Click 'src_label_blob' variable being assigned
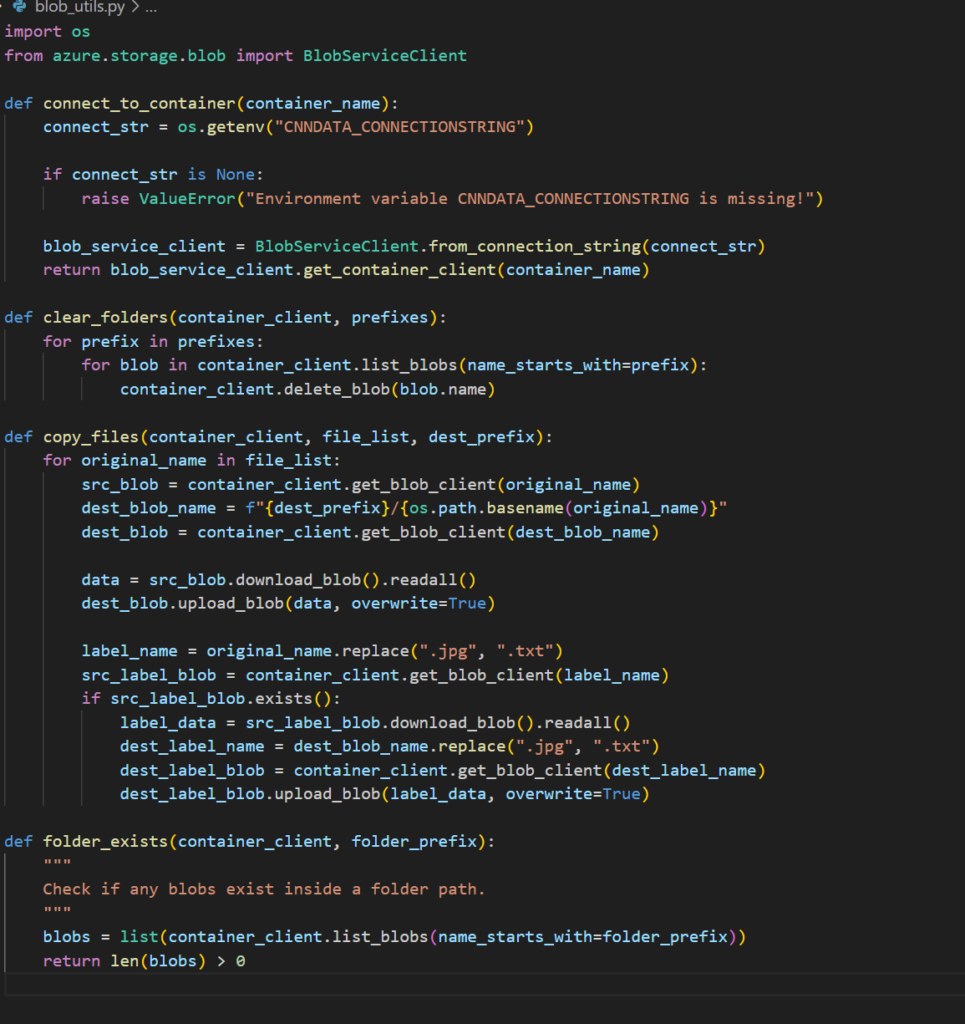The height and width of the screenshot is (1024, 965). tap(149, 675)
